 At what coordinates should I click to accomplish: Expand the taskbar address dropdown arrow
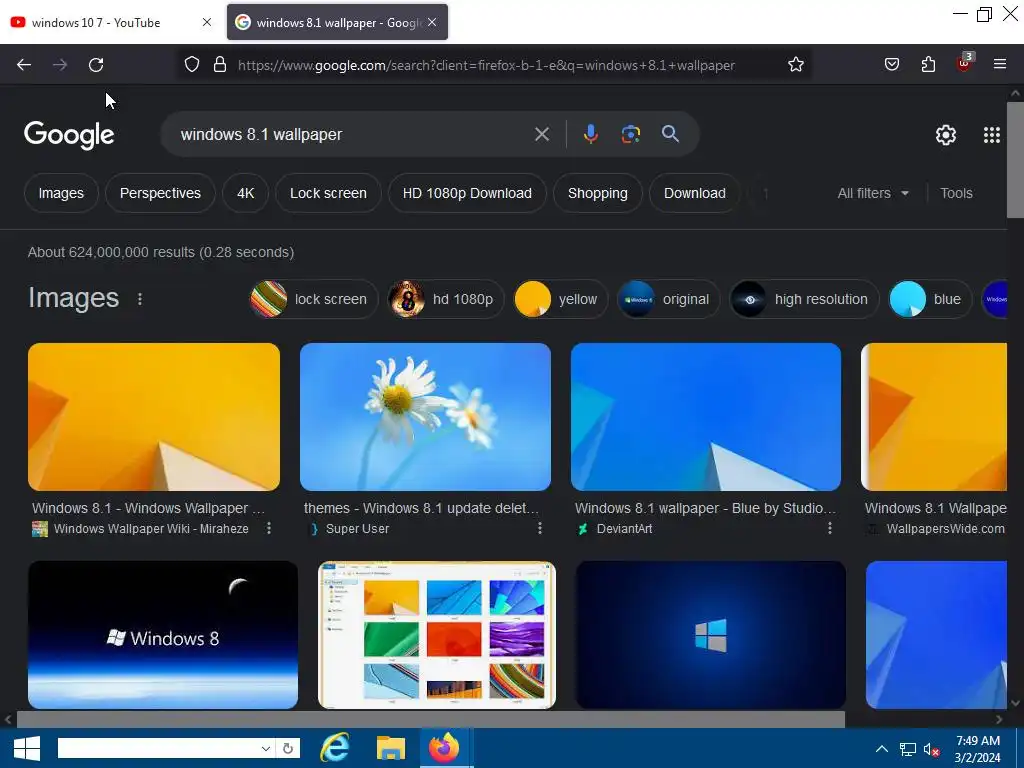(266, 748)
